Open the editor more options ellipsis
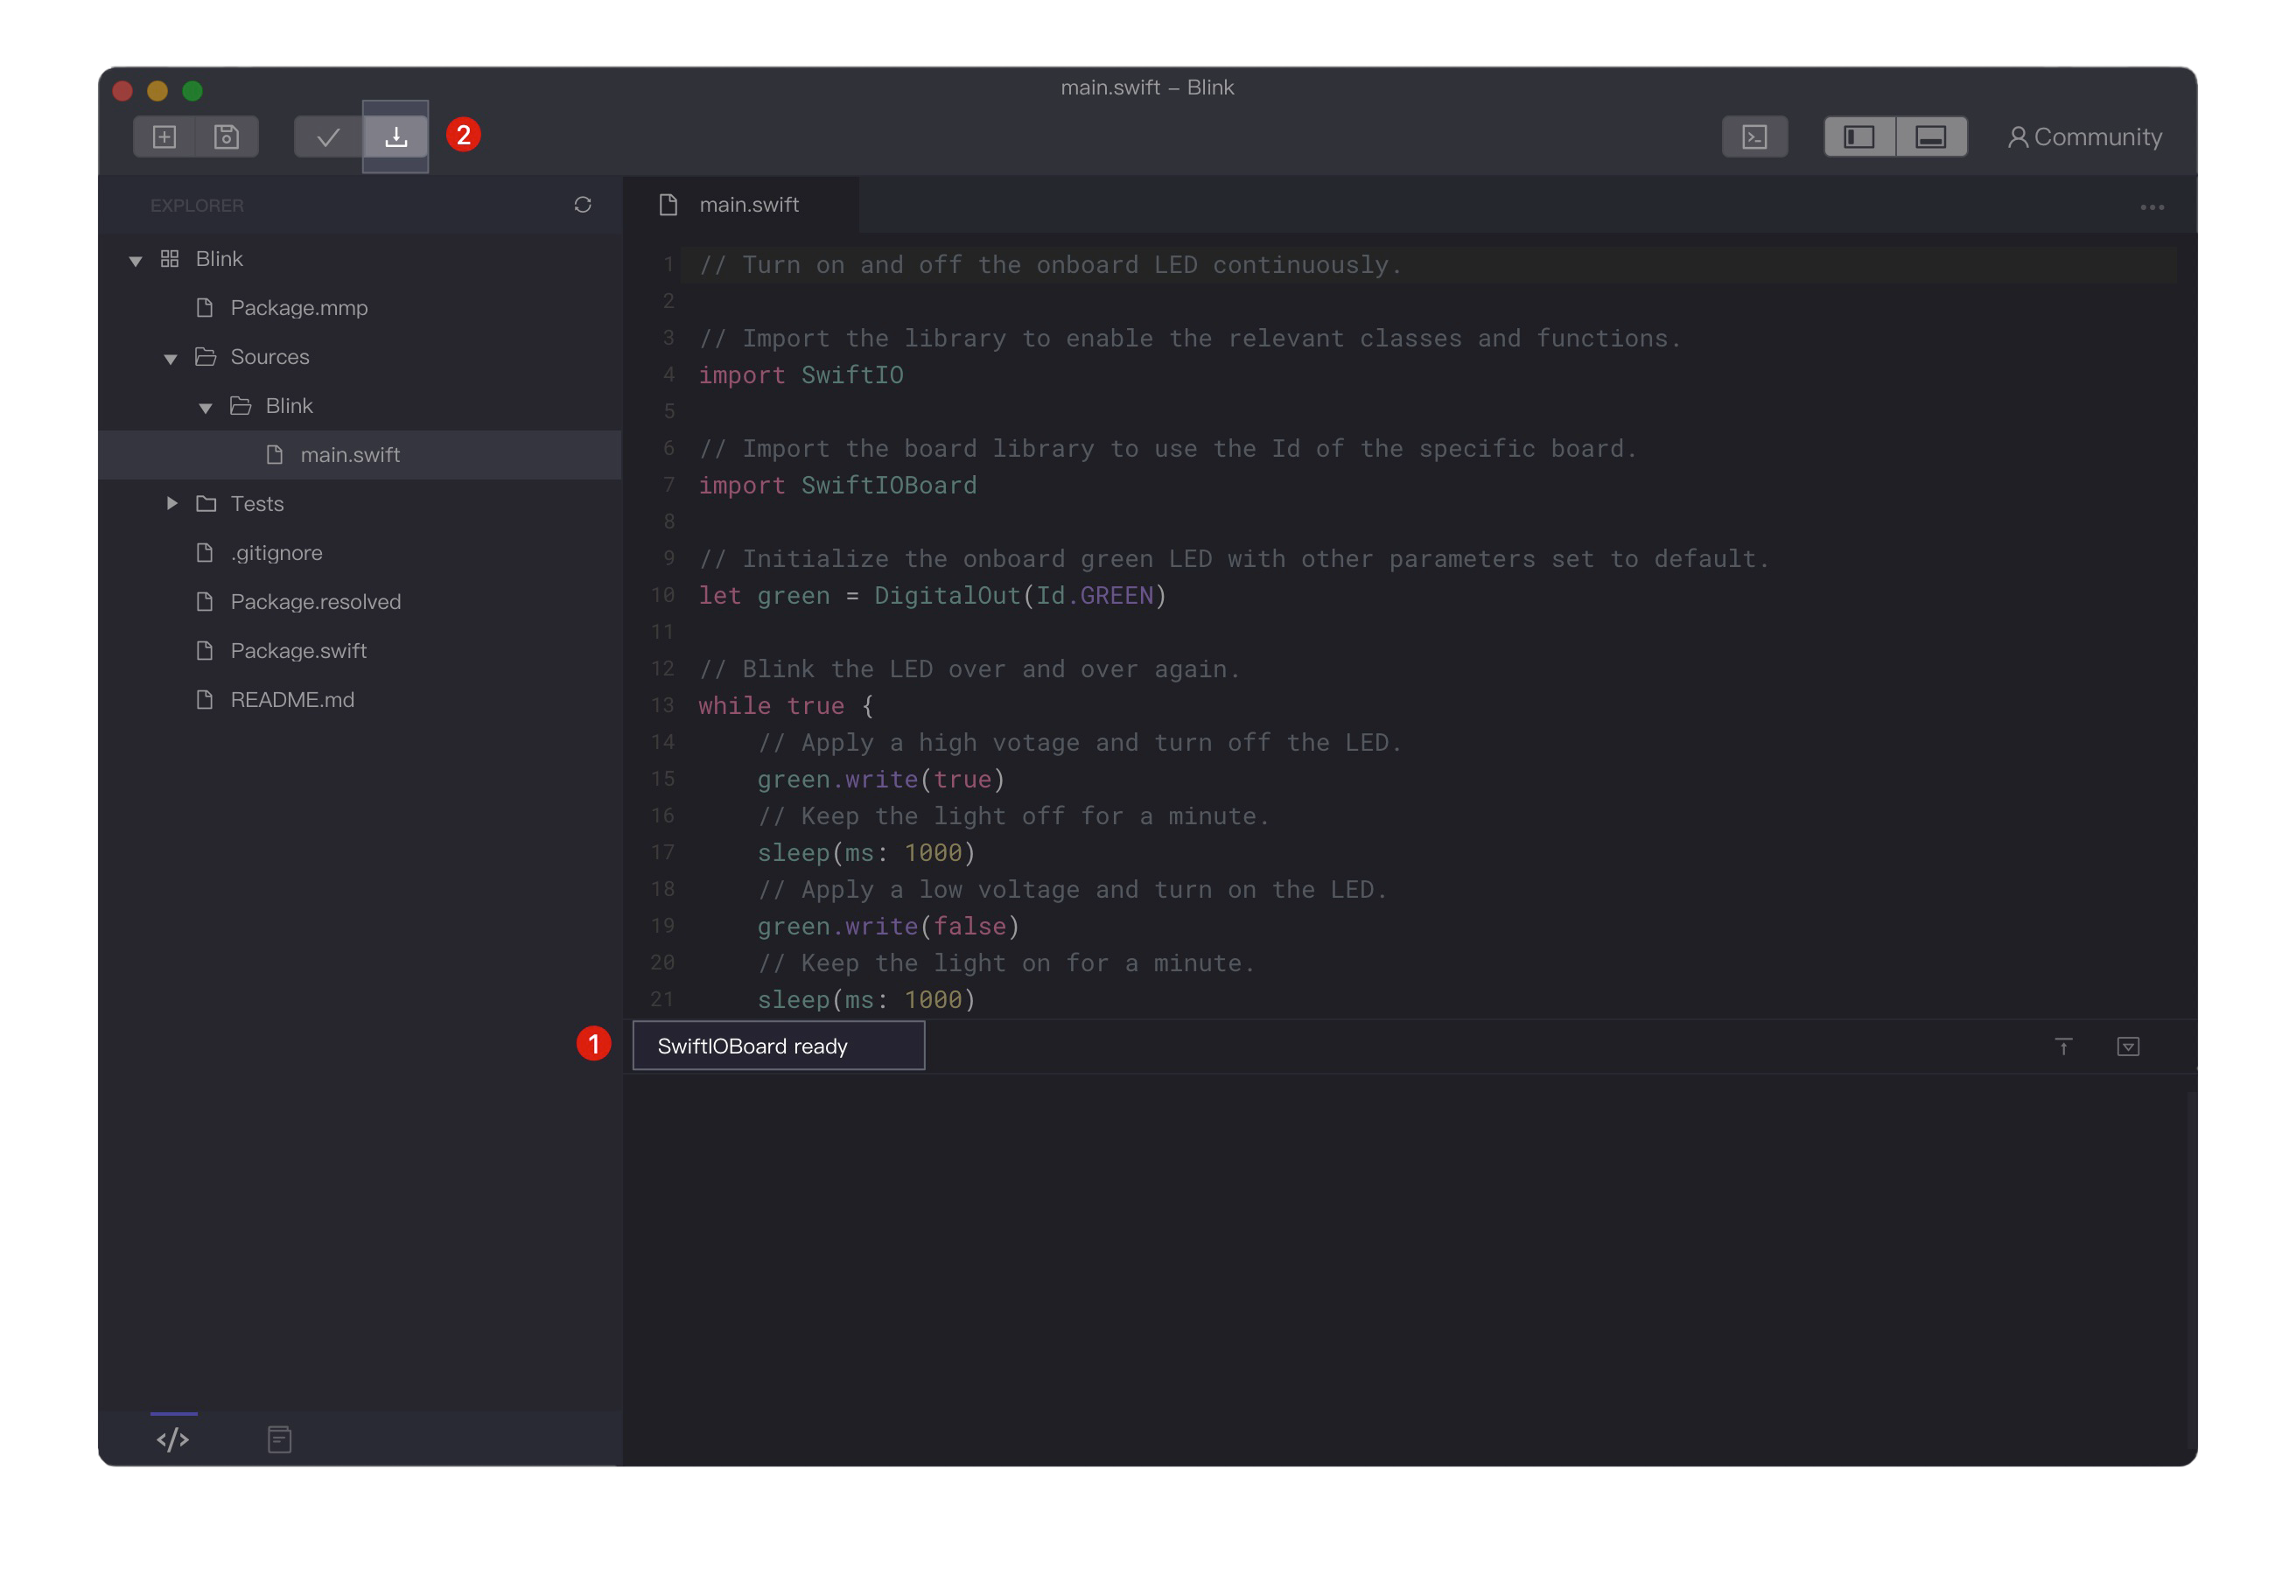Screen dimensions: 2296x1596 pyautogui.click(x=2152, y=207)
